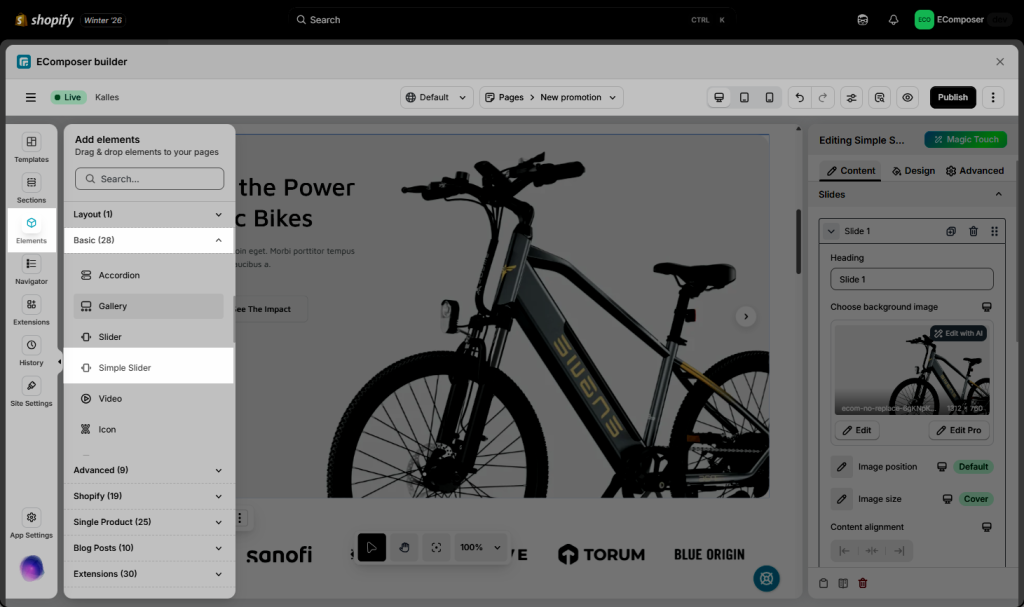1024x607 pixels.
Task: Expand the Shopify (19) elements group
Action: (x=218, y=496)
